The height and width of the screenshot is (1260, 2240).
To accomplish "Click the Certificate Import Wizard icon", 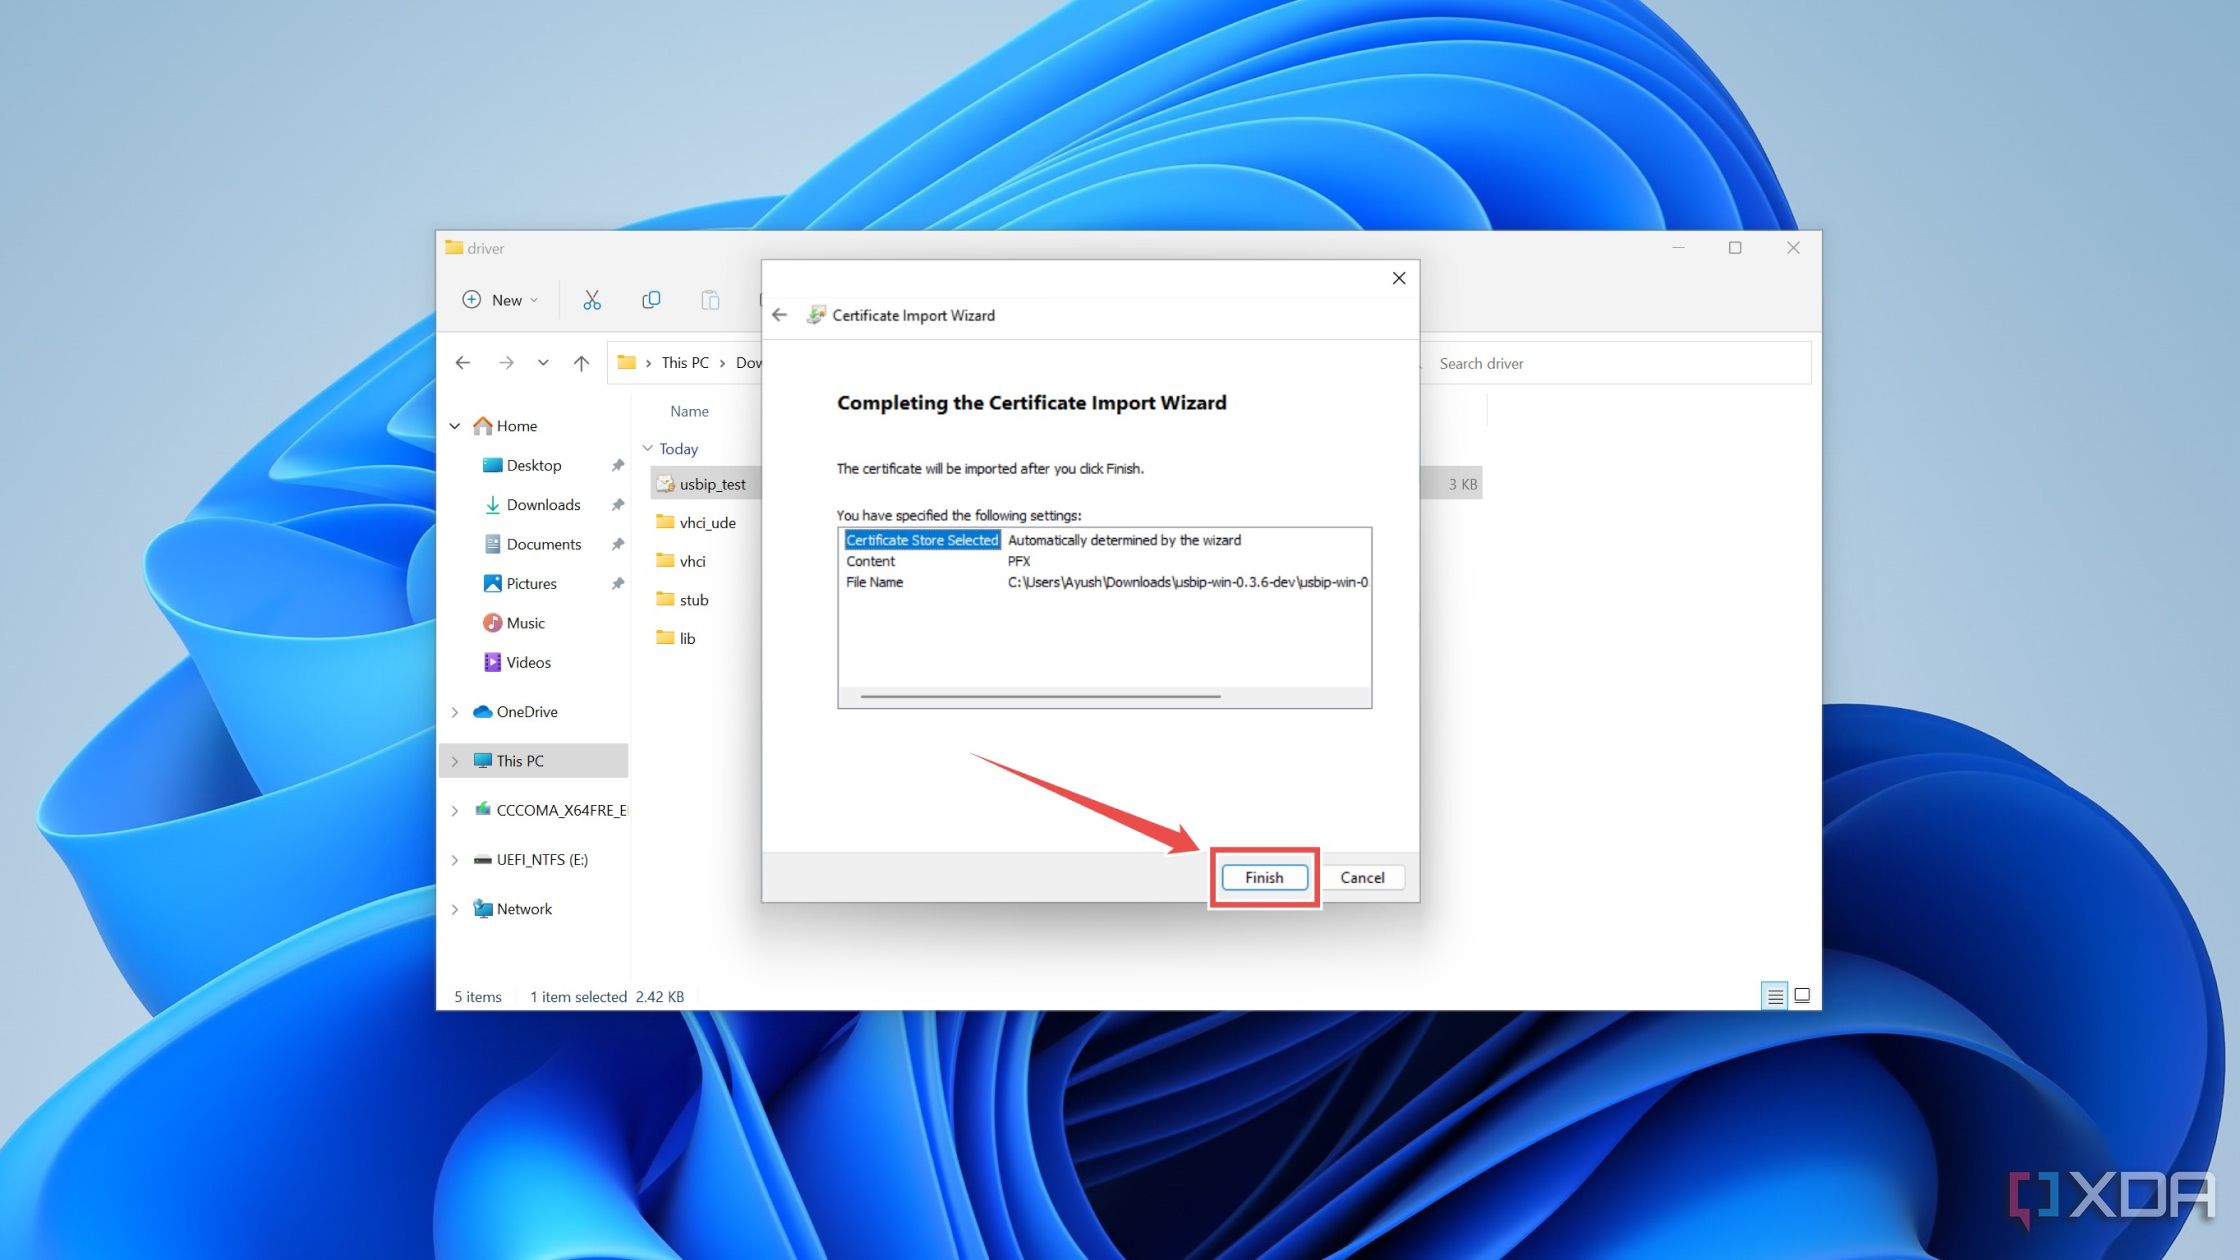I will click(817, 314).
